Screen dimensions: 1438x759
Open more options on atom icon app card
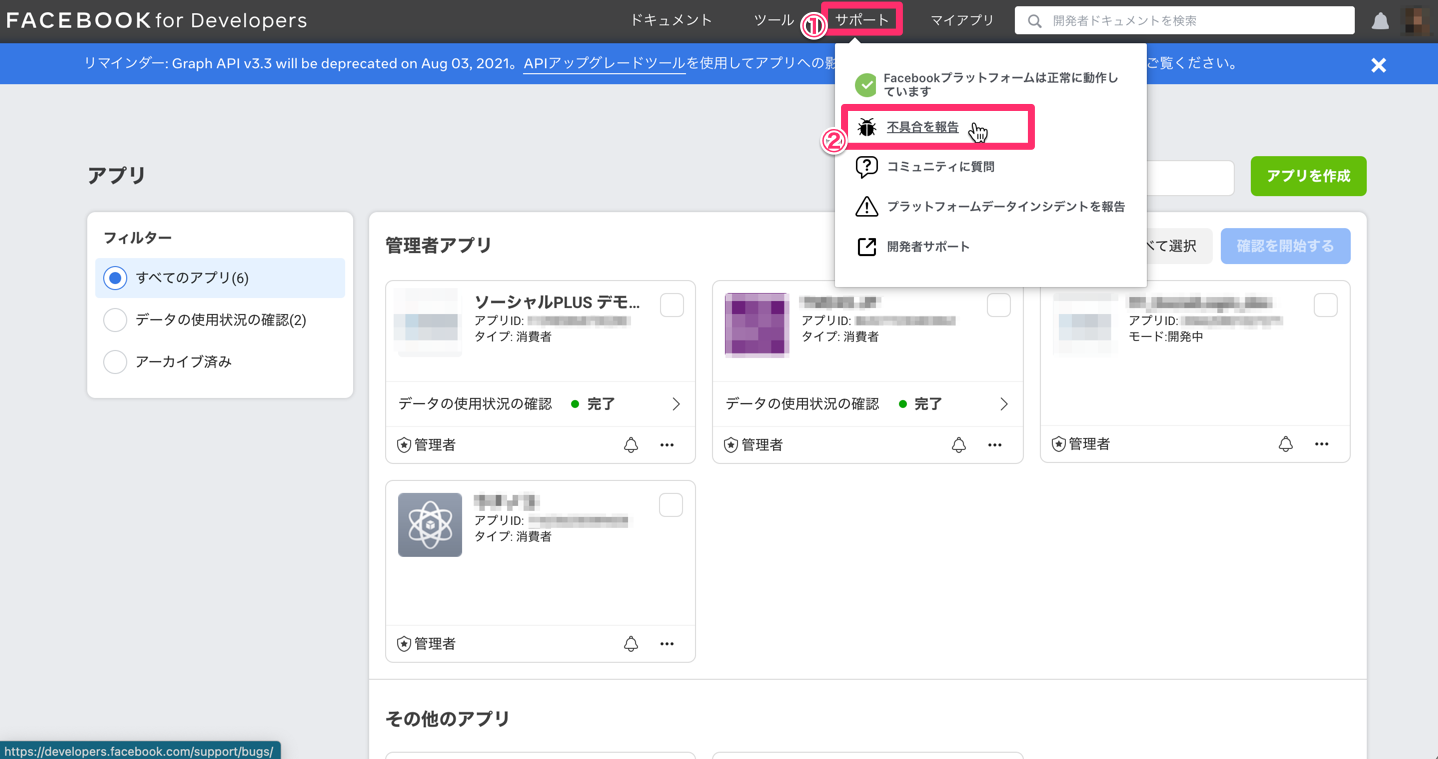click(667, 644)
